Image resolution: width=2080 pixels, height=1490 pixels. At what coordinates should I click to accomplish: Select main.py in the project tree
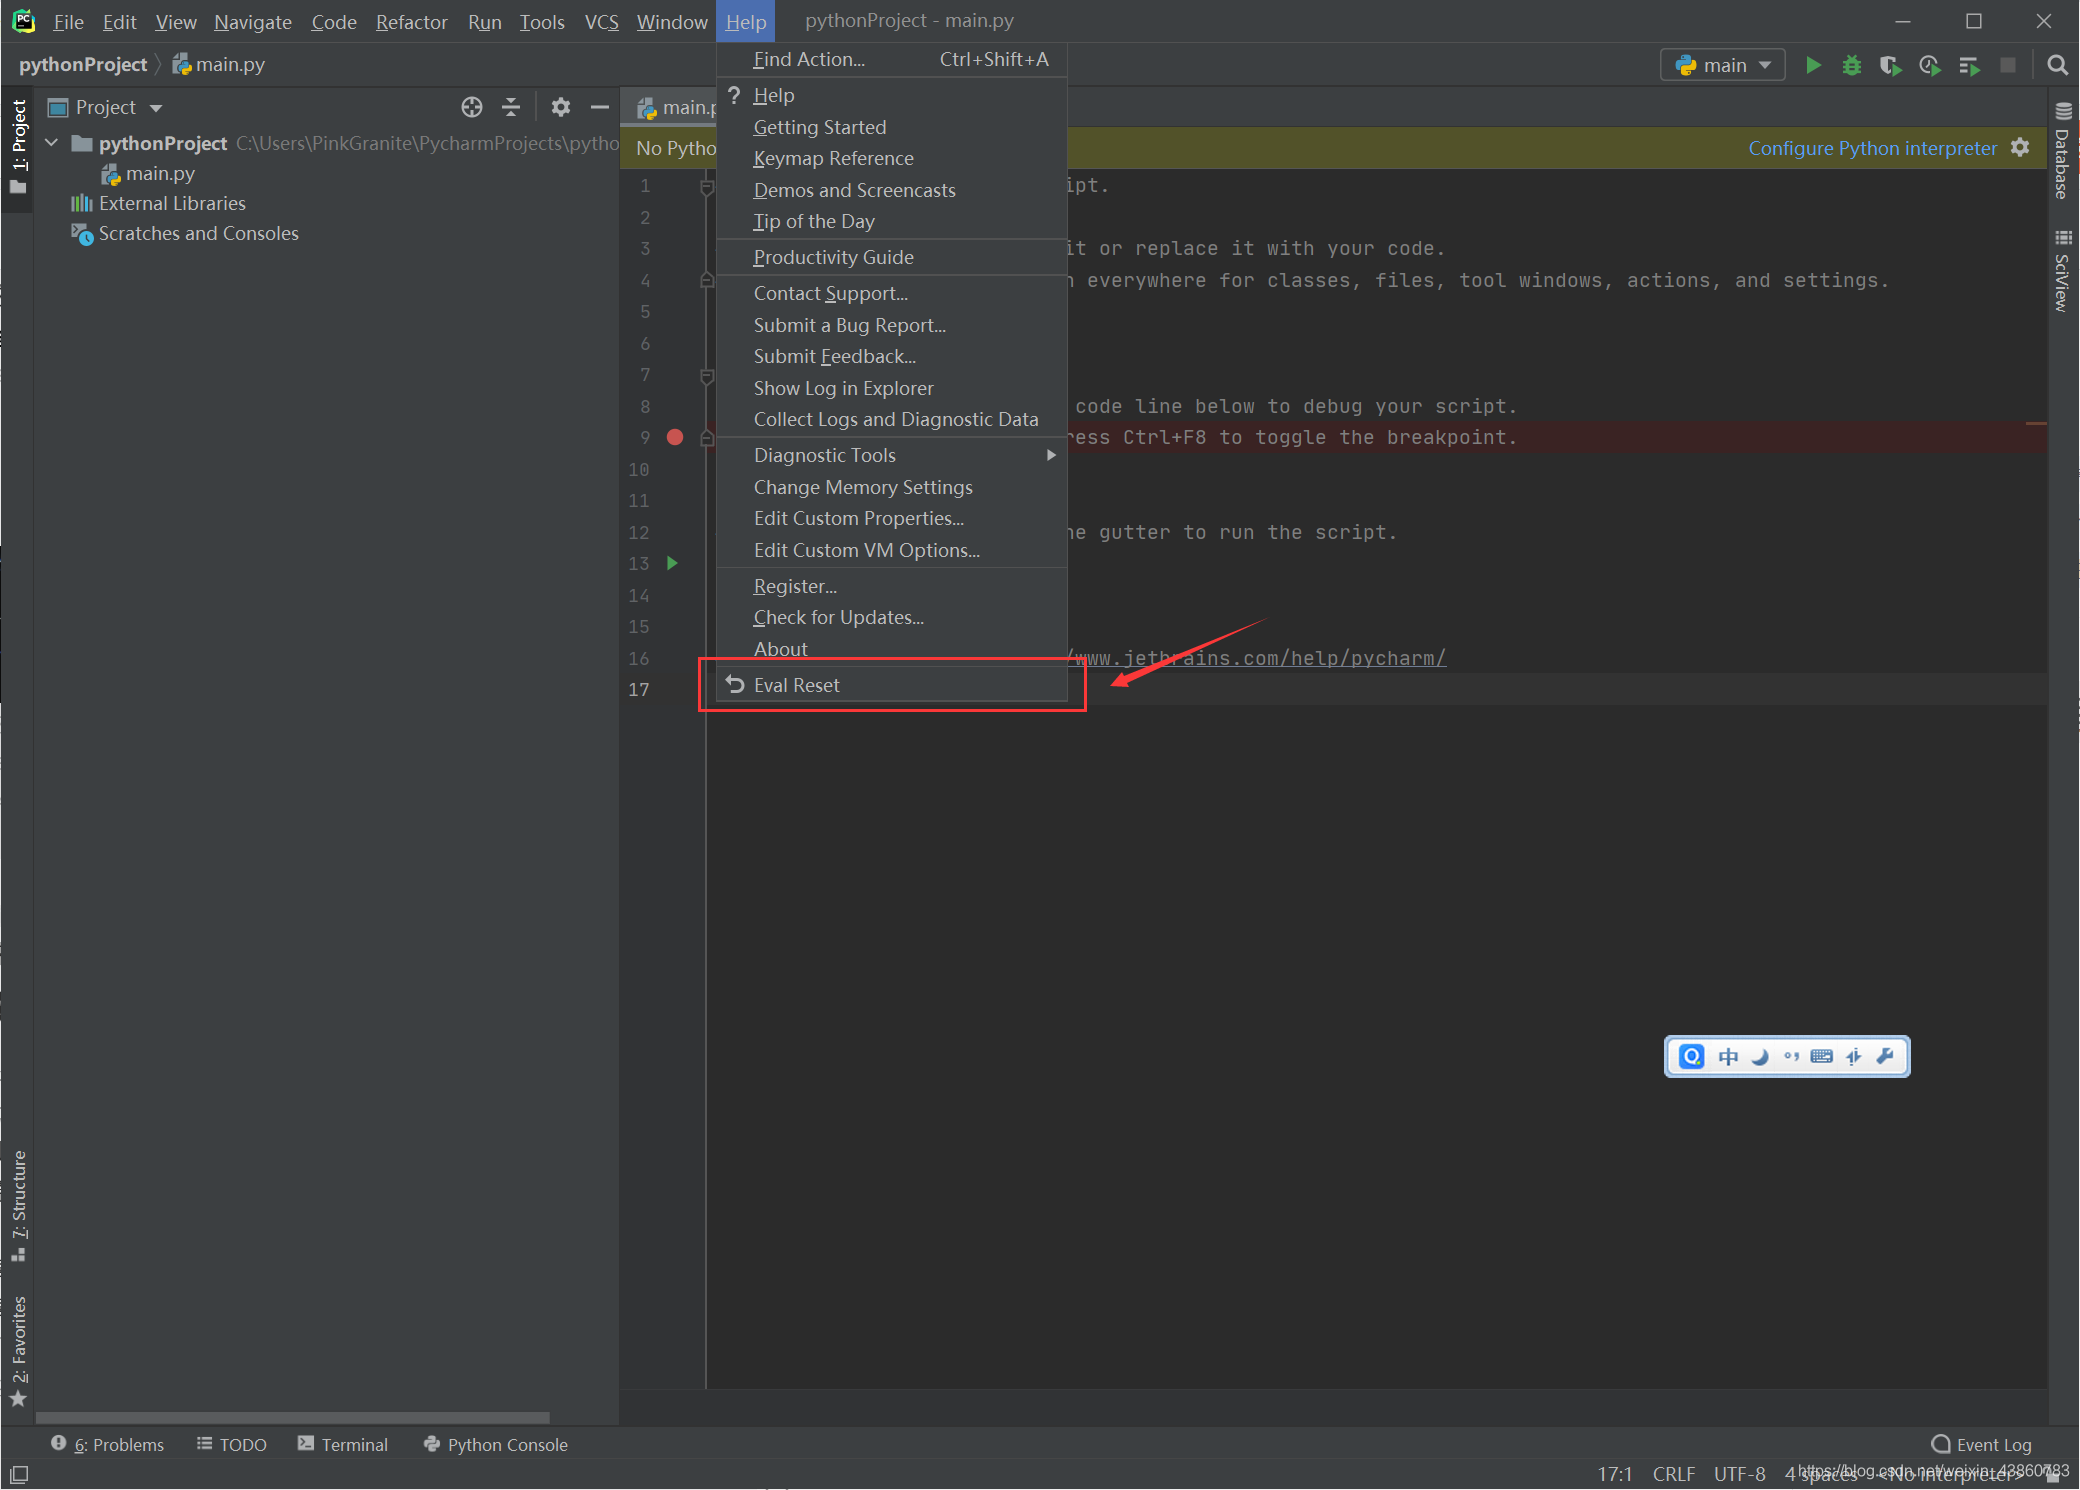click(x=148, y=173)
